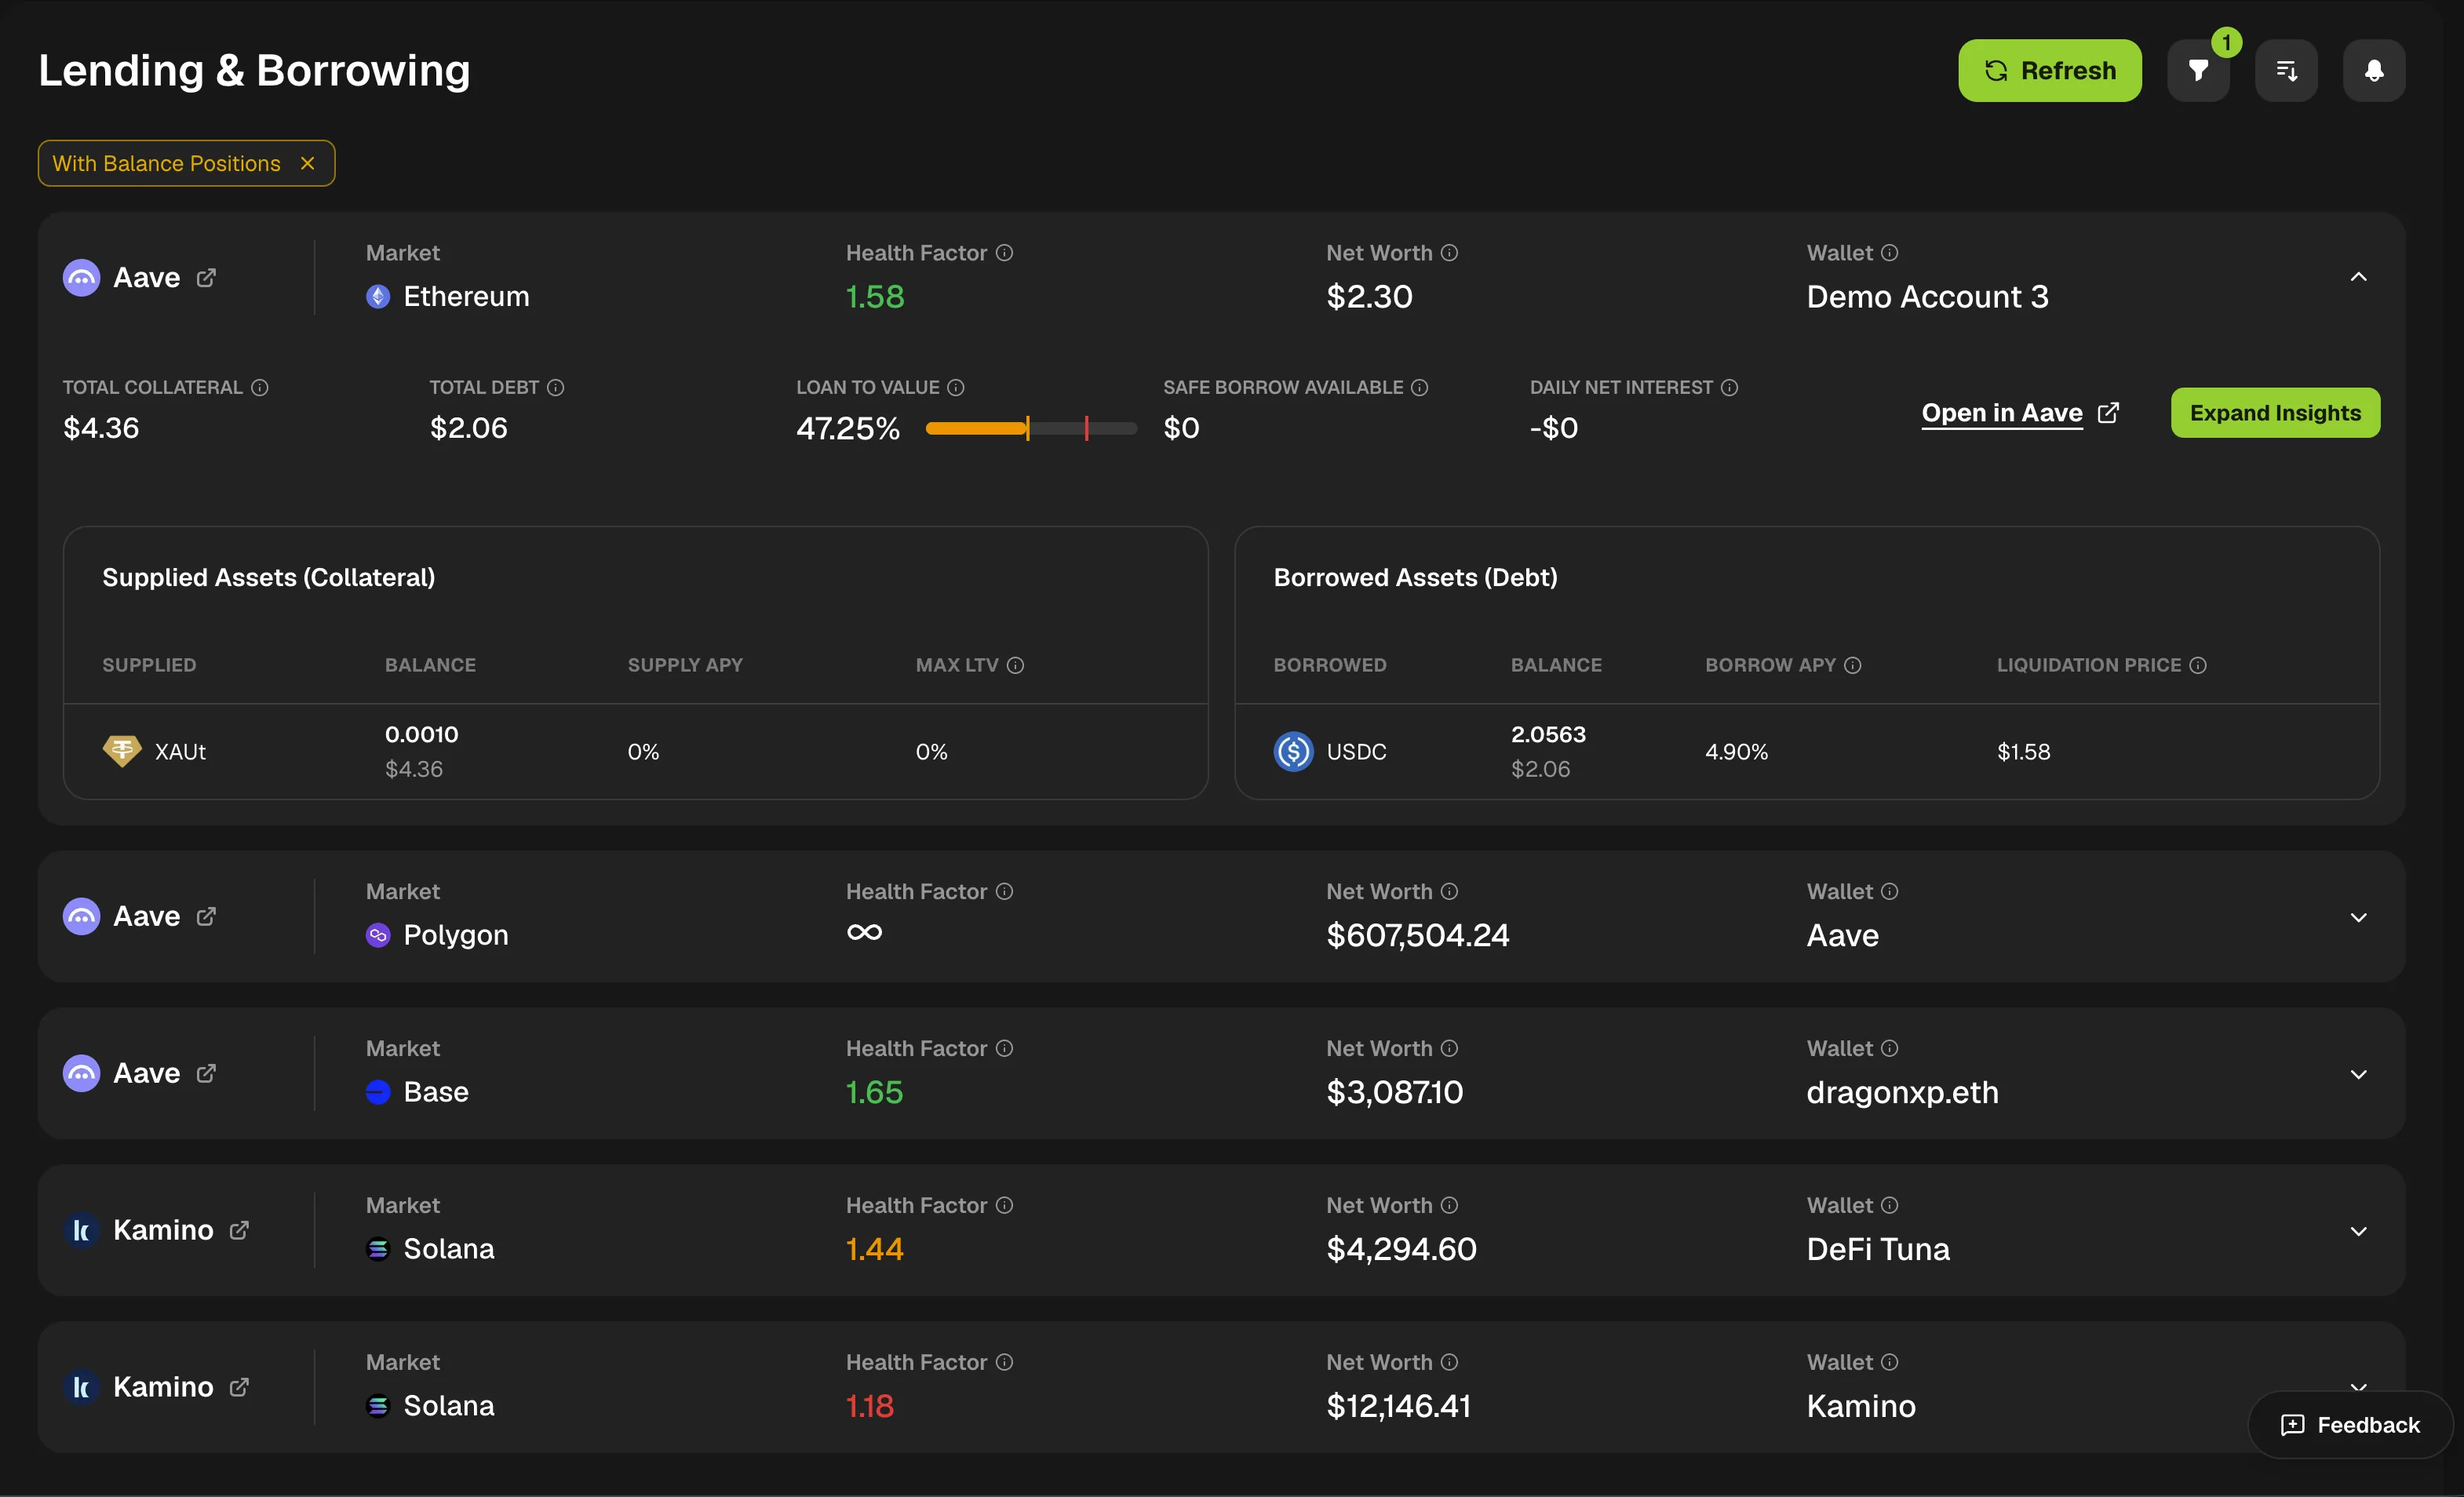Click the $1.58 liquidation price value
Screen dimensions: 2464x1497
2023,751
